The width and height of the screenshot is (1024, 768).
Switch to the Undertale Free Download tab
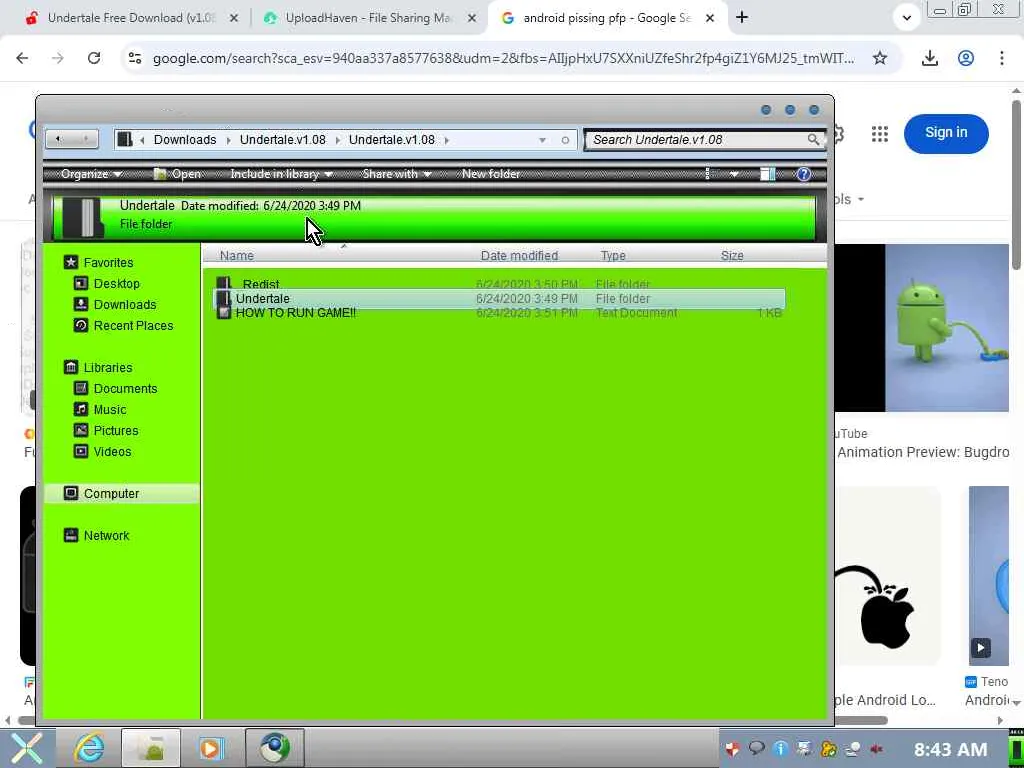point(131,18)
